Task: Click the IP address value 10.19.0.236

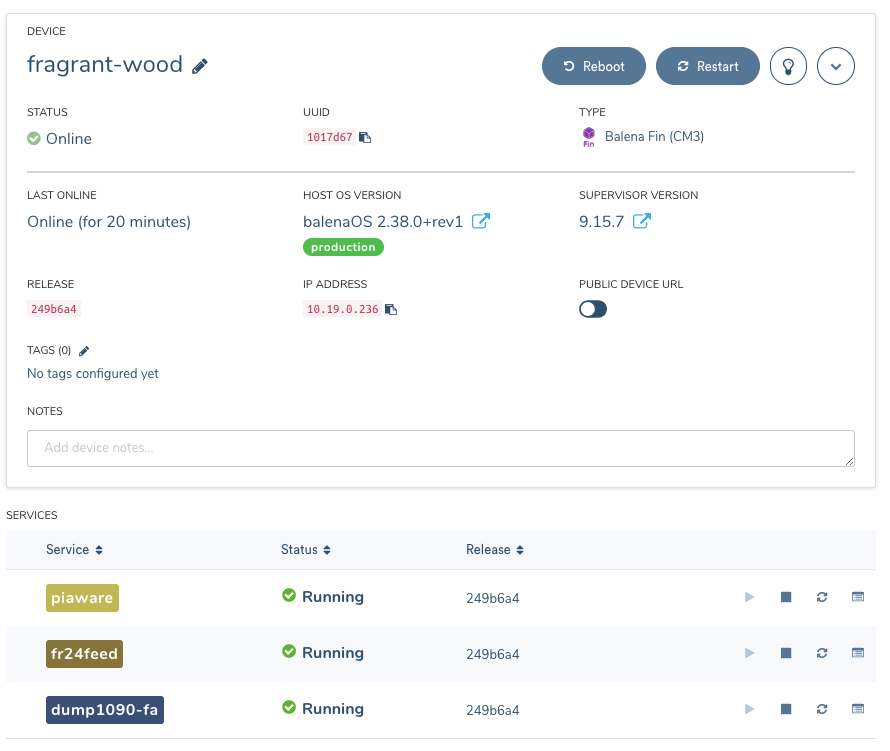Action: point(342,309)
